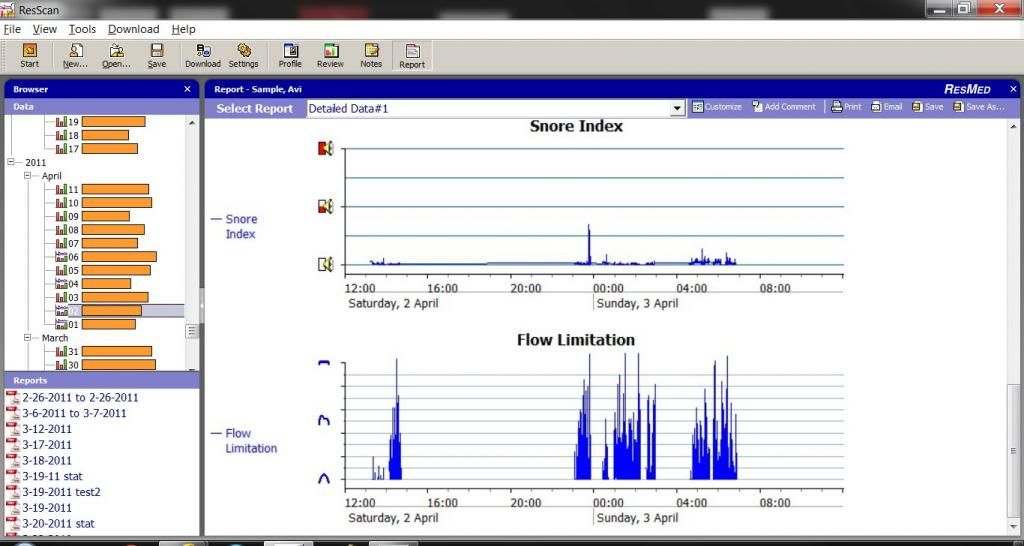Email the report

click(886, 107)
